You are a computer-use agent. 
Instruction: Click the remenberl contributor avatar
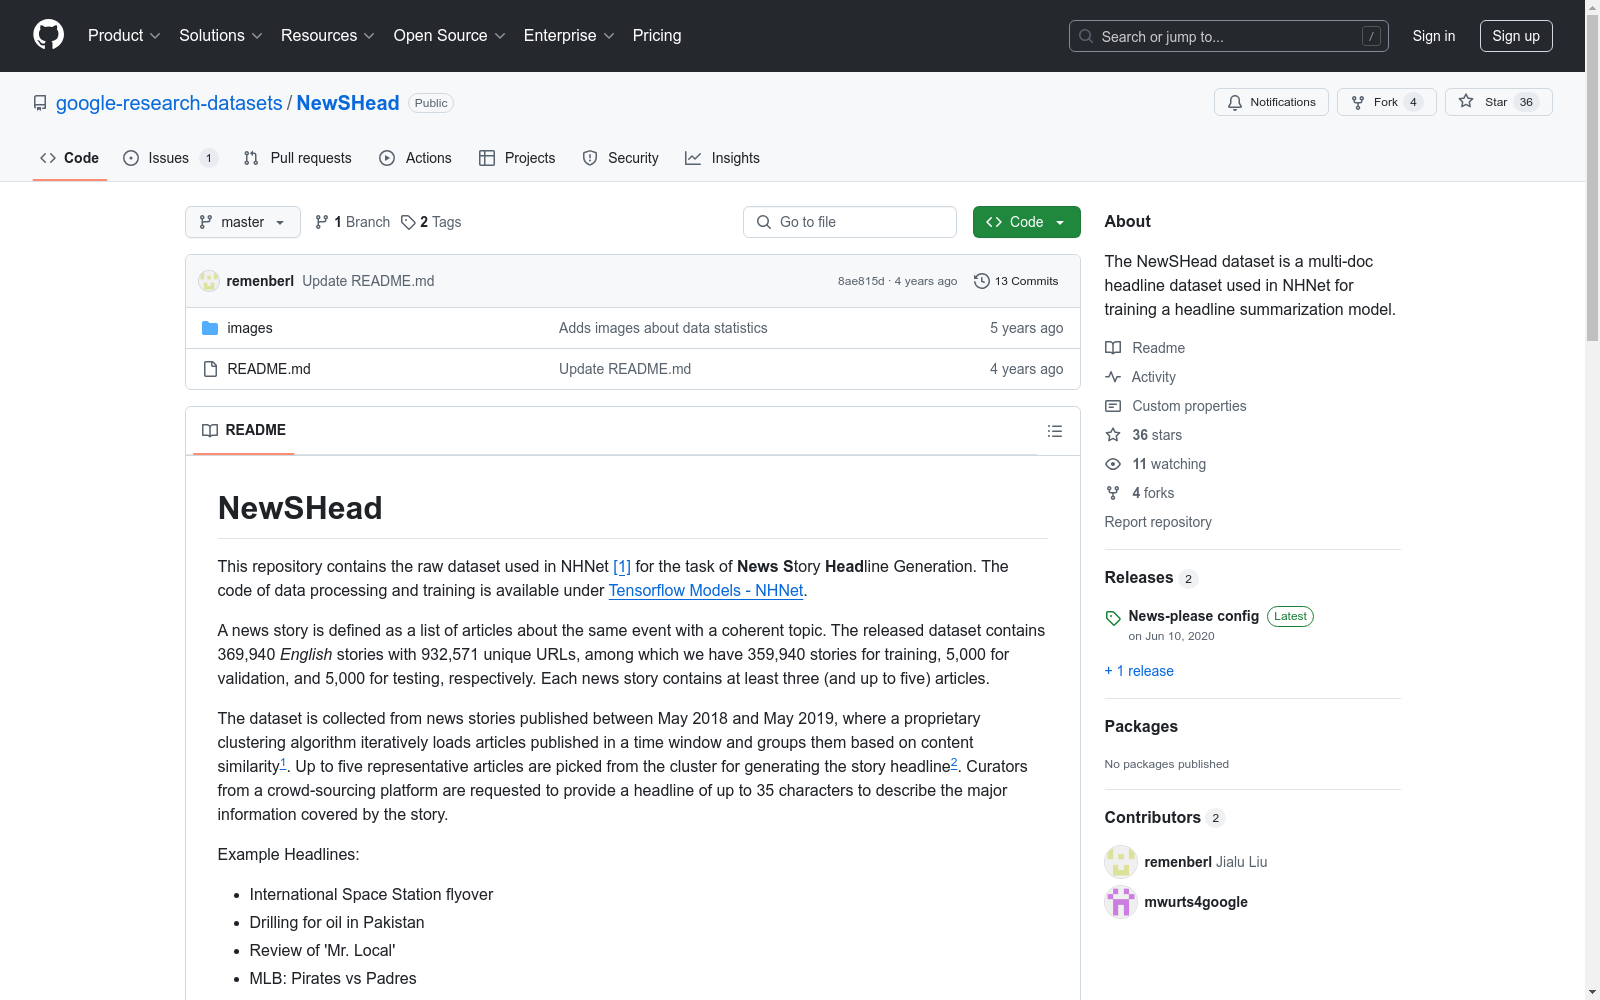[1121, 862]
